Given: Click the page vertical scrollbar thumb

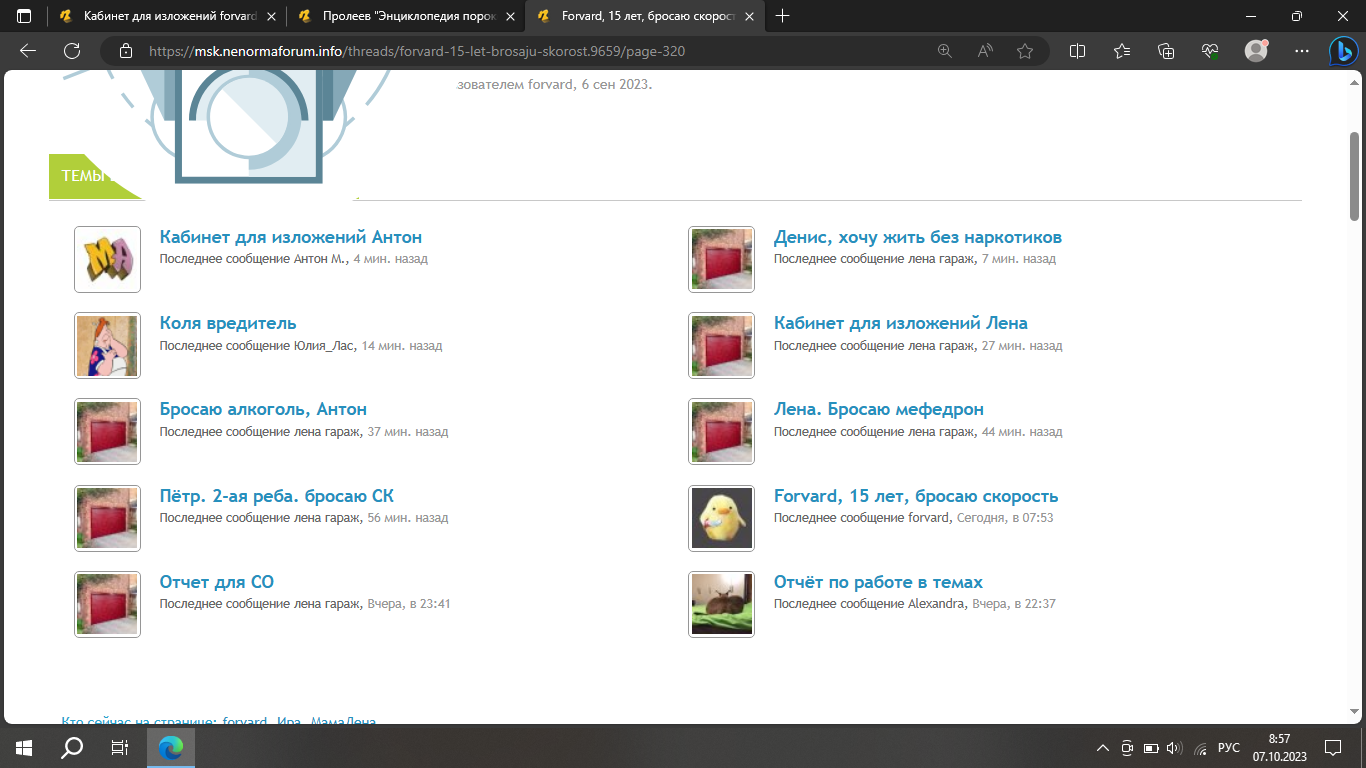Looking at the screenshot, I should [1355, 175].
